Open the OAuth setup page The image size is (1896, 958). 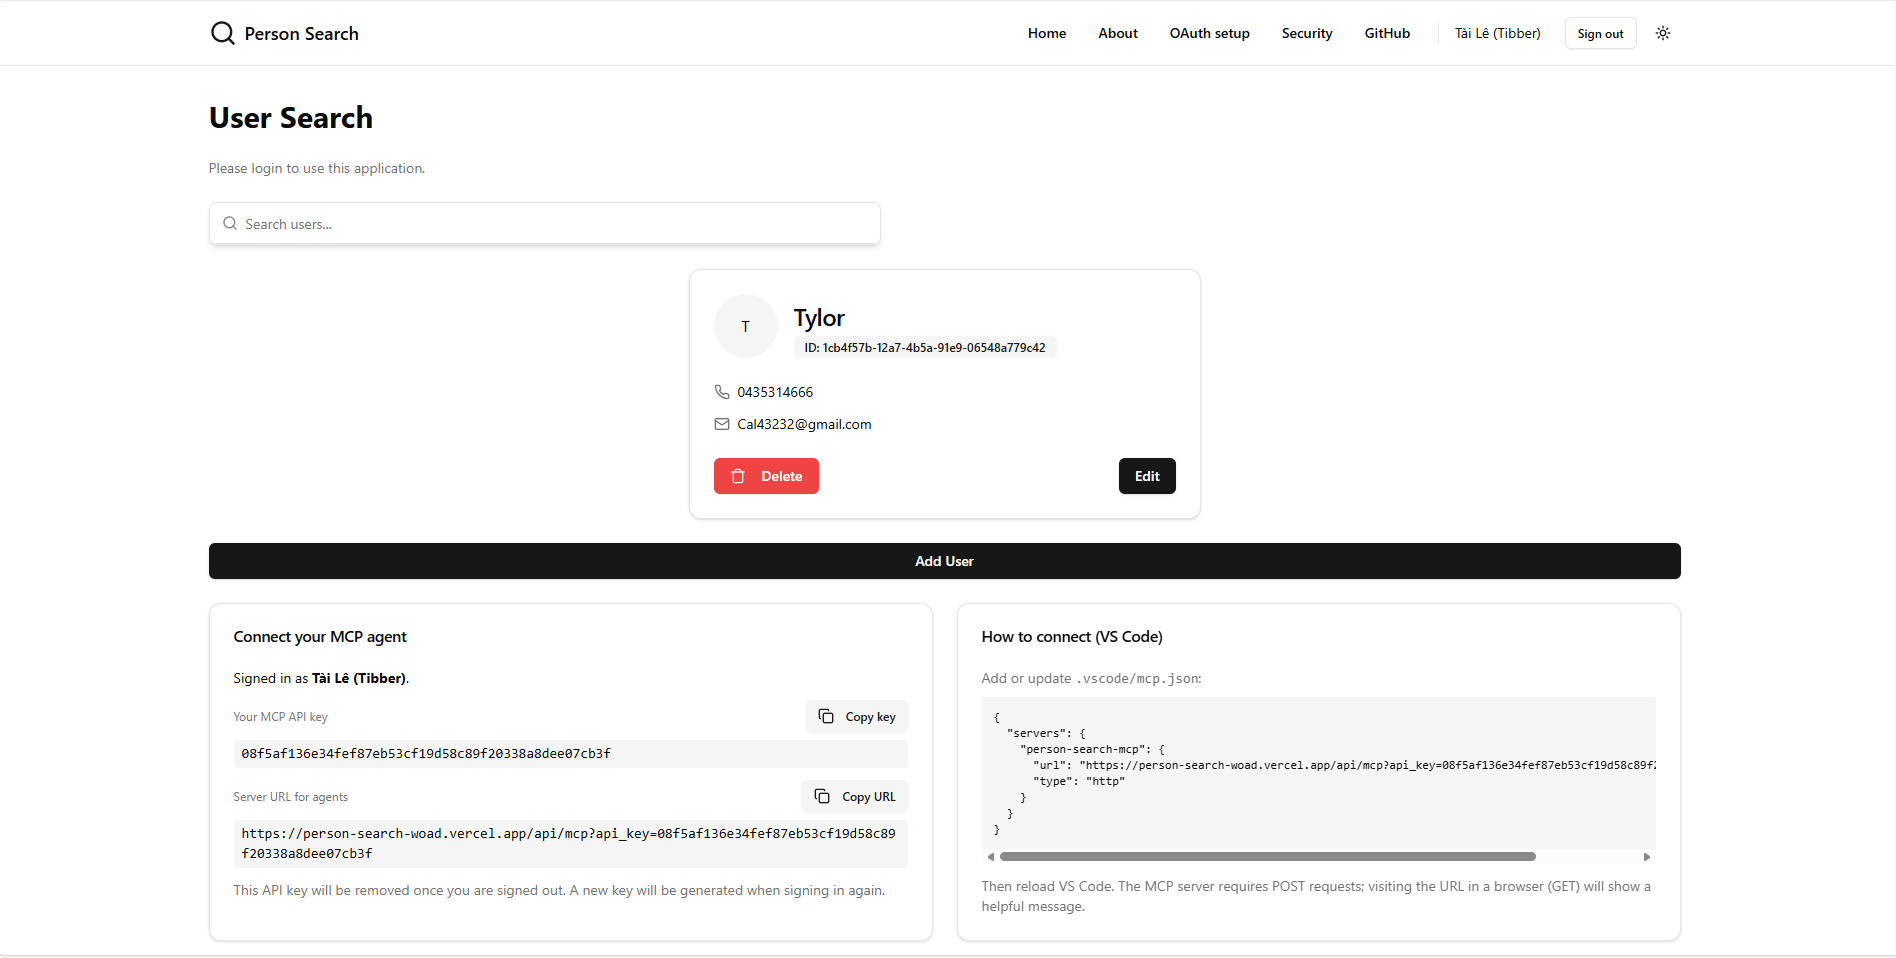(1209, 33)
